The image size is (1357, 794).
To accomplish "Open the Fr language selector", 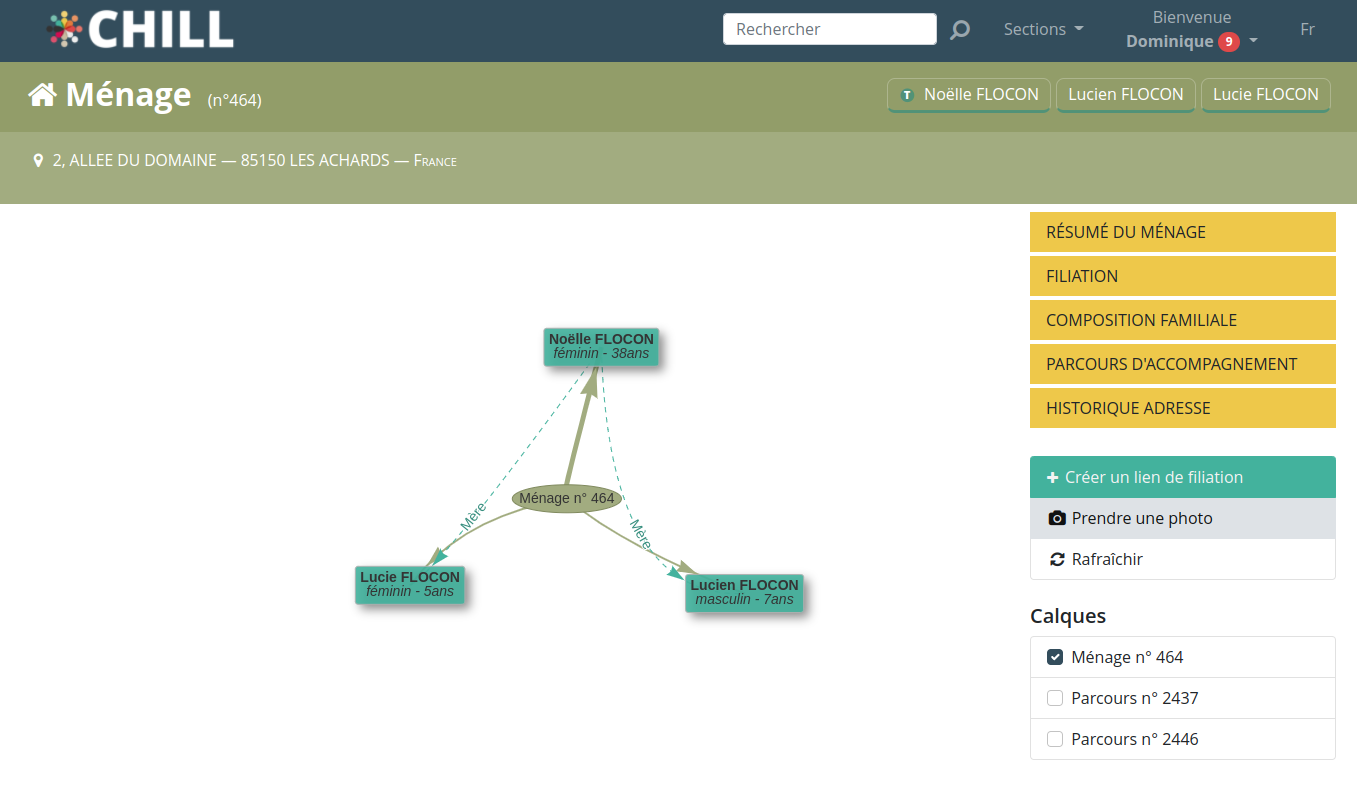I will pos(1307,30).
